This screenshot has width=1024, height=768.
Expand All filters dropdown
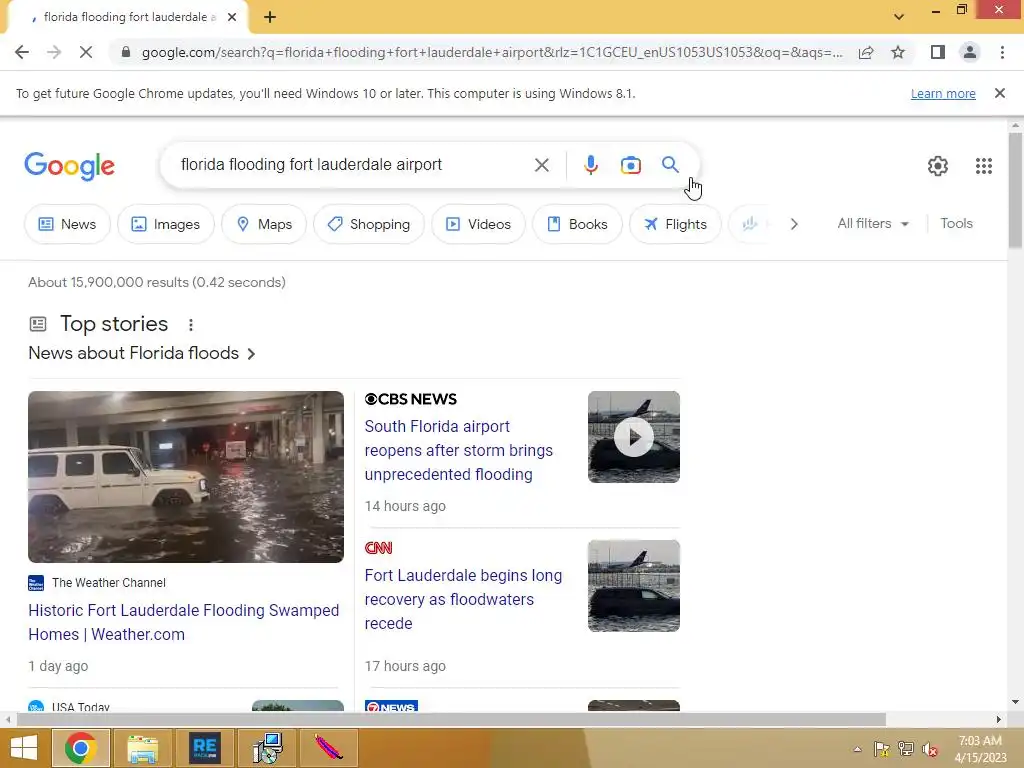coord(872,223)
